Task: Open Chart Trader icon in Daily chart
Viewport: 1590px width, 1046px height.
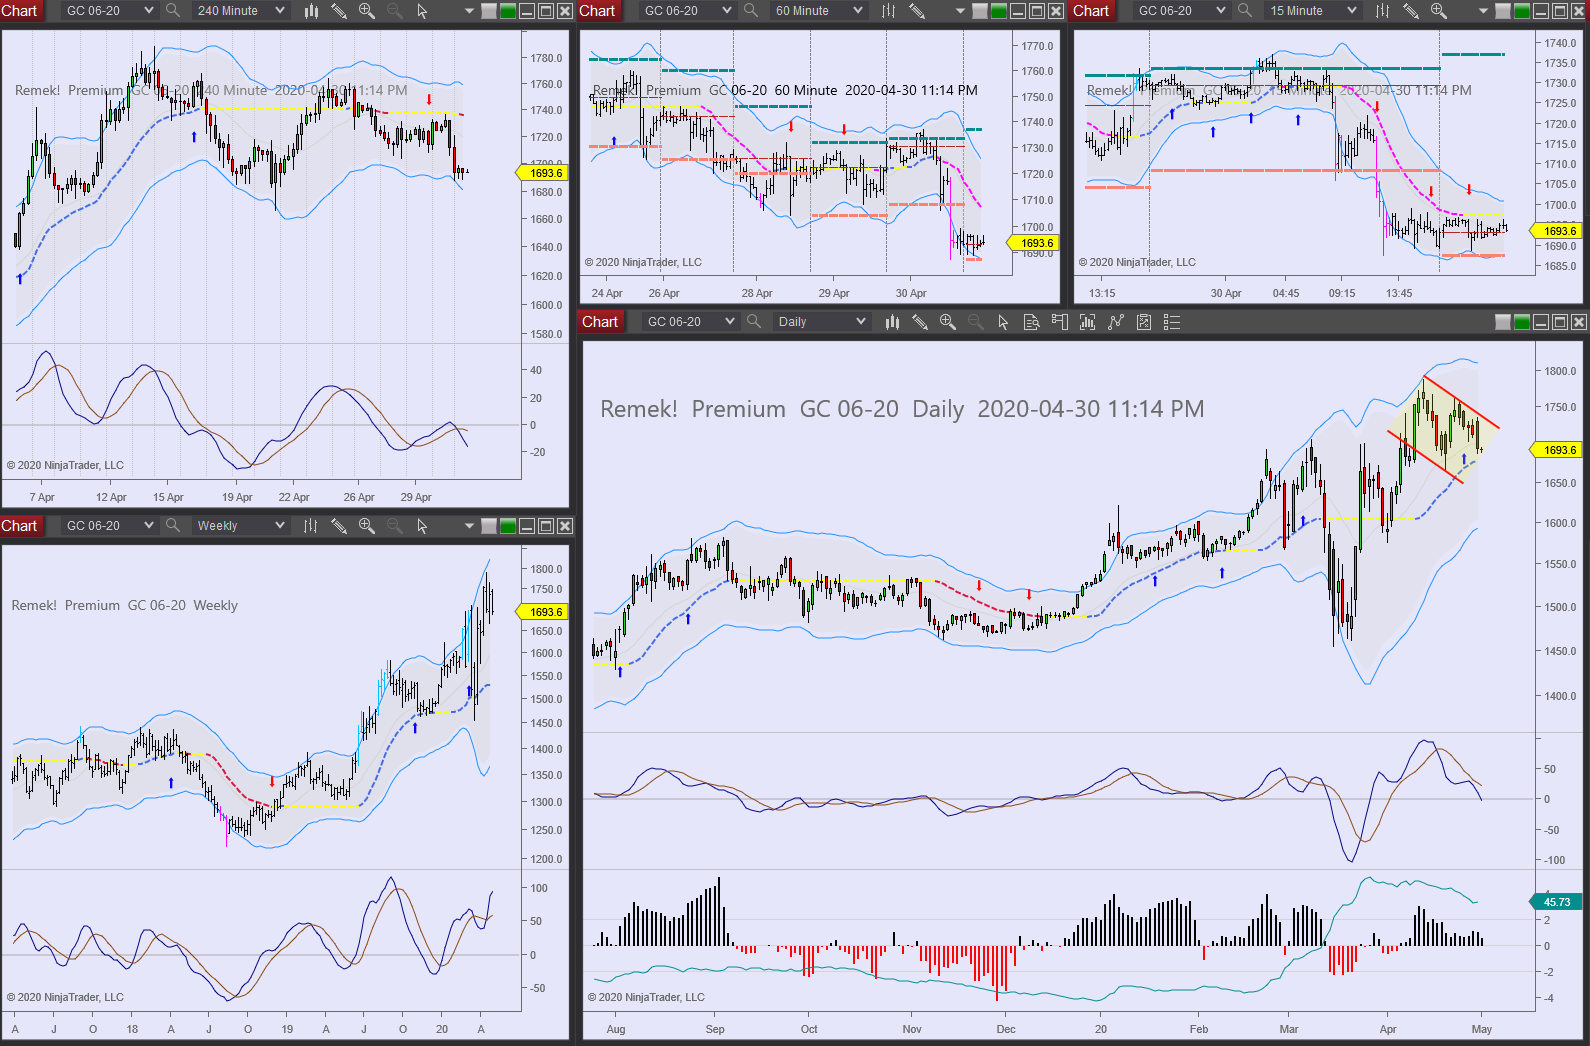Action: point(1060,322)
